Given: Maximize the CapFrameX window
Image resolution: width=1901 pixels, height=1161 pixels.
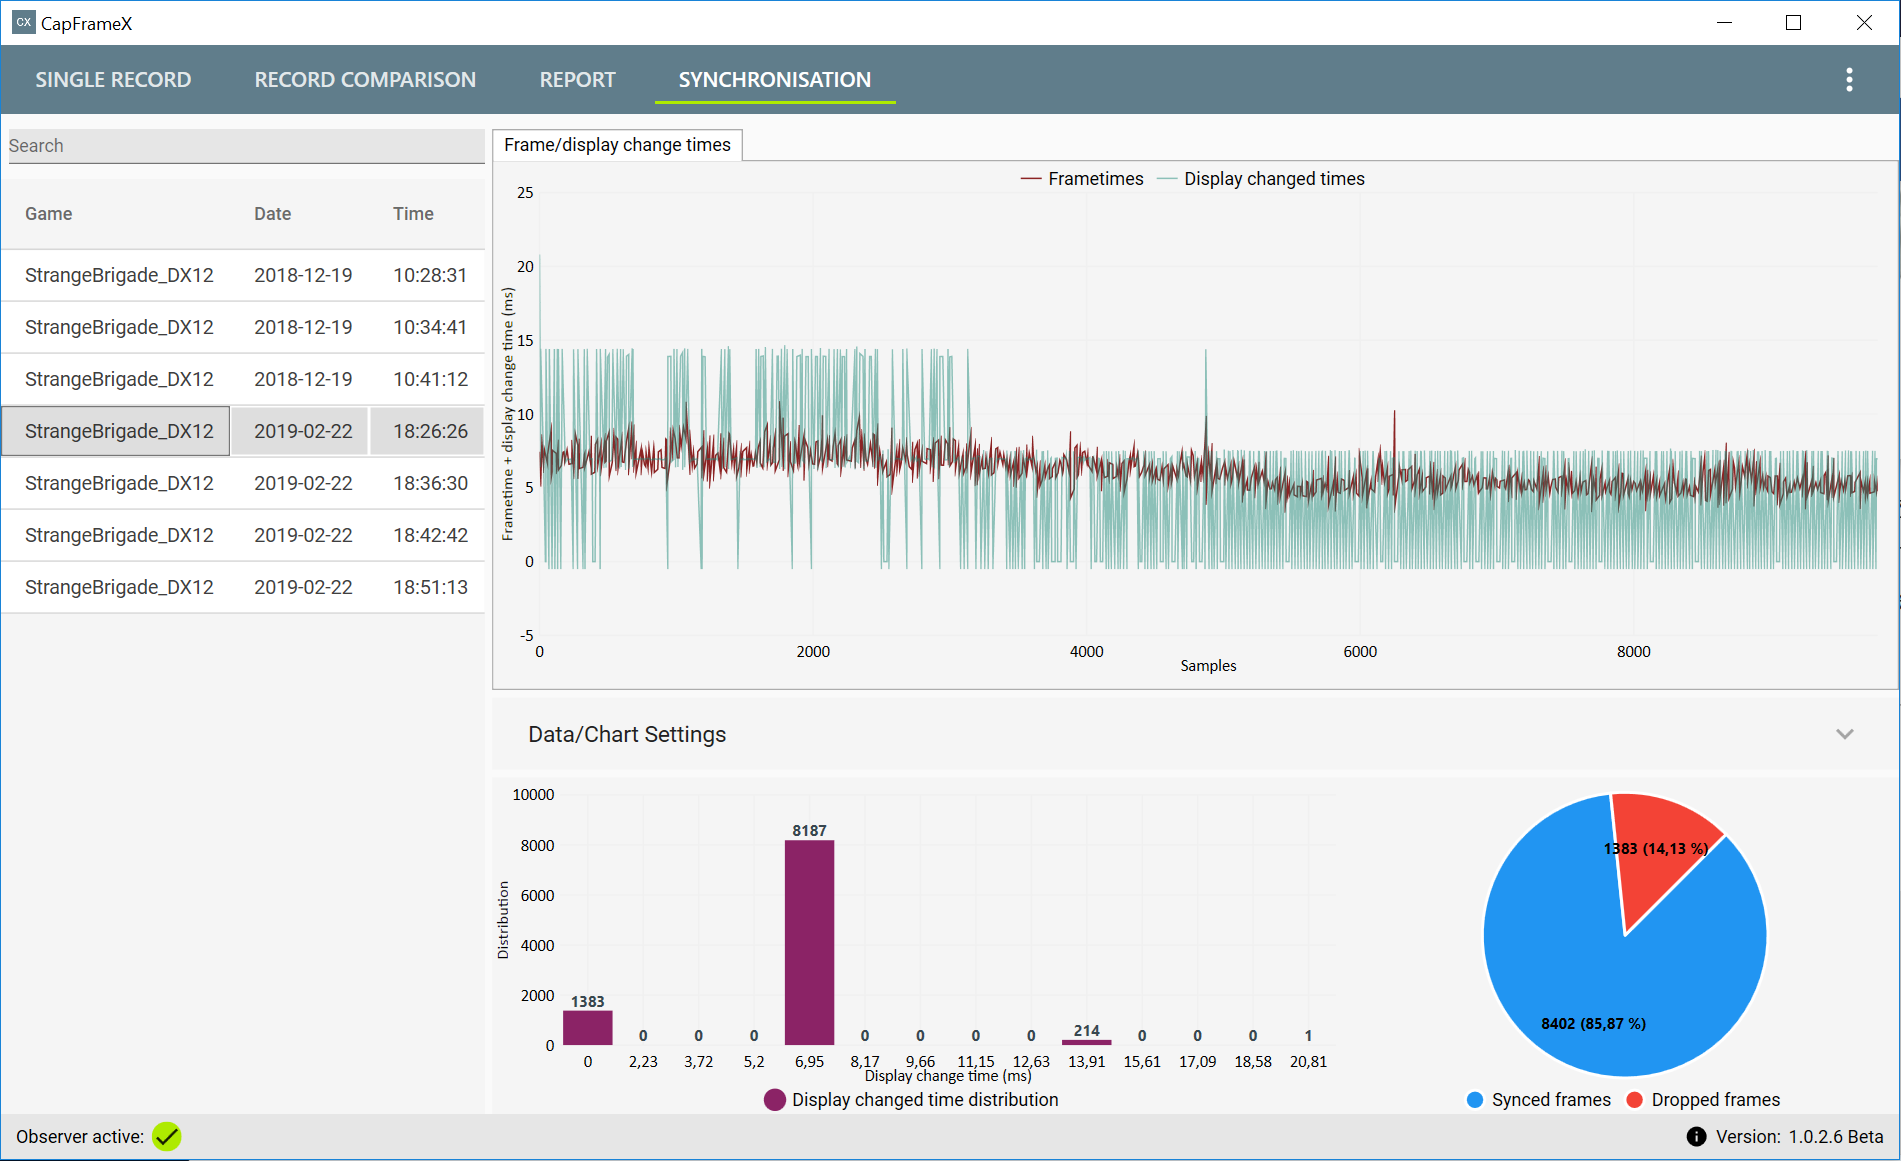Looking at the screenshot, I should point(1793,22).
